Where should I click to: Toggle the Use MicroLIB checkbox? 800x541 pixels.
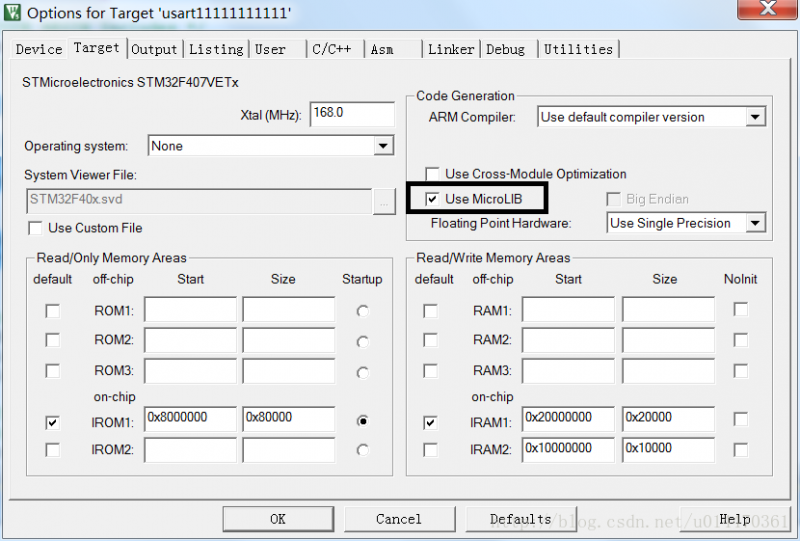tap(432, 199)
